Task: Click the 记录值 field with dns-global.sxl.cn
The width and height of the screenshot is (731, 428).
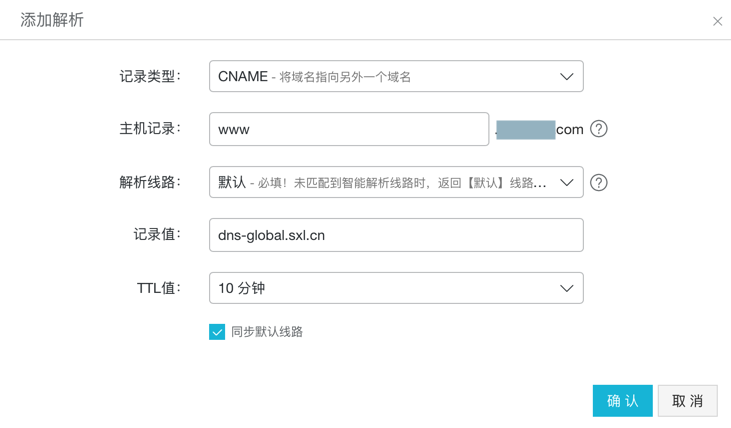Action: (396, 236)
